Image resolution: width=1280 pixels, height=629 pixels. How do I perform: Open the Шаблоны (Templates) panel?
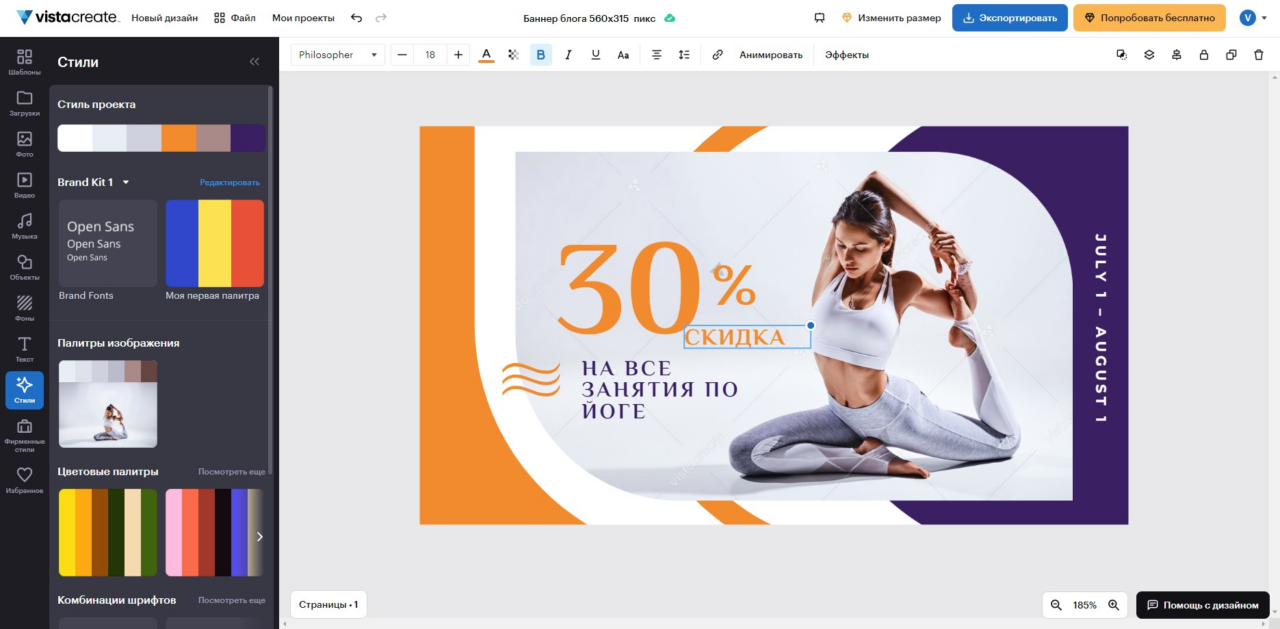click(x=24, y=62)
